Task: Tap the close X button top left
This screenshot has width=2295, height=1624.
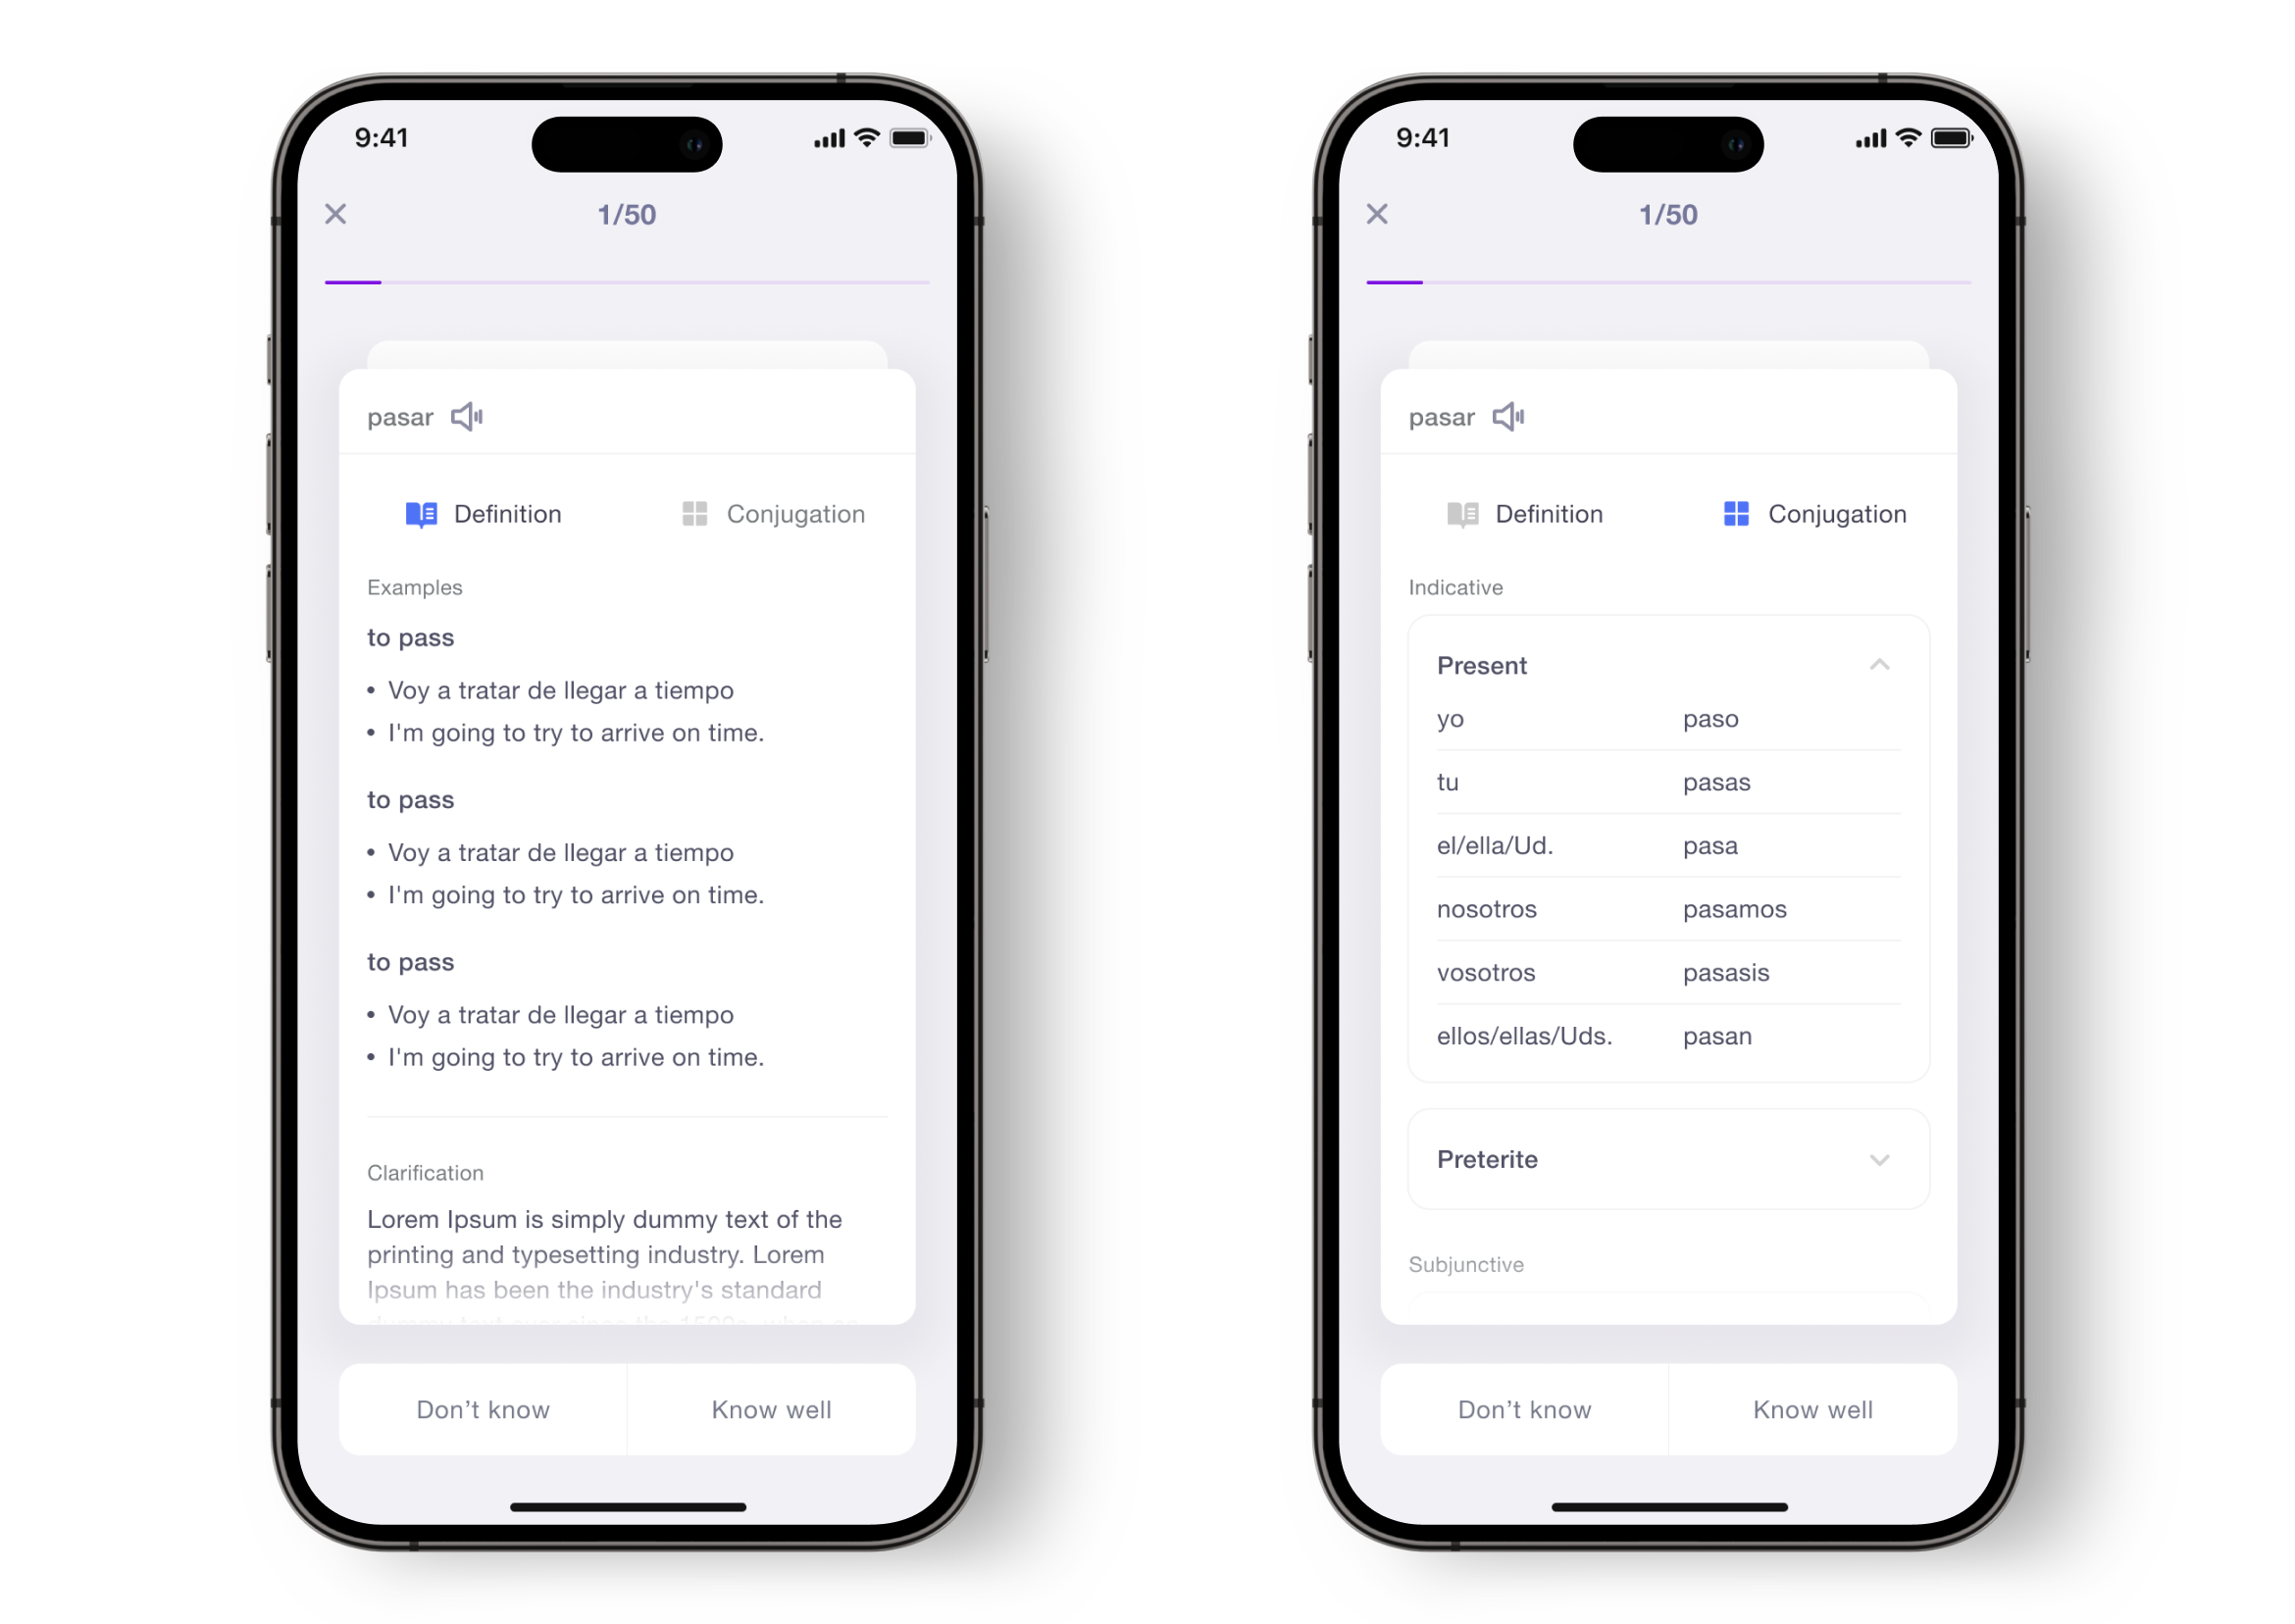Action: tap(335, 215)
